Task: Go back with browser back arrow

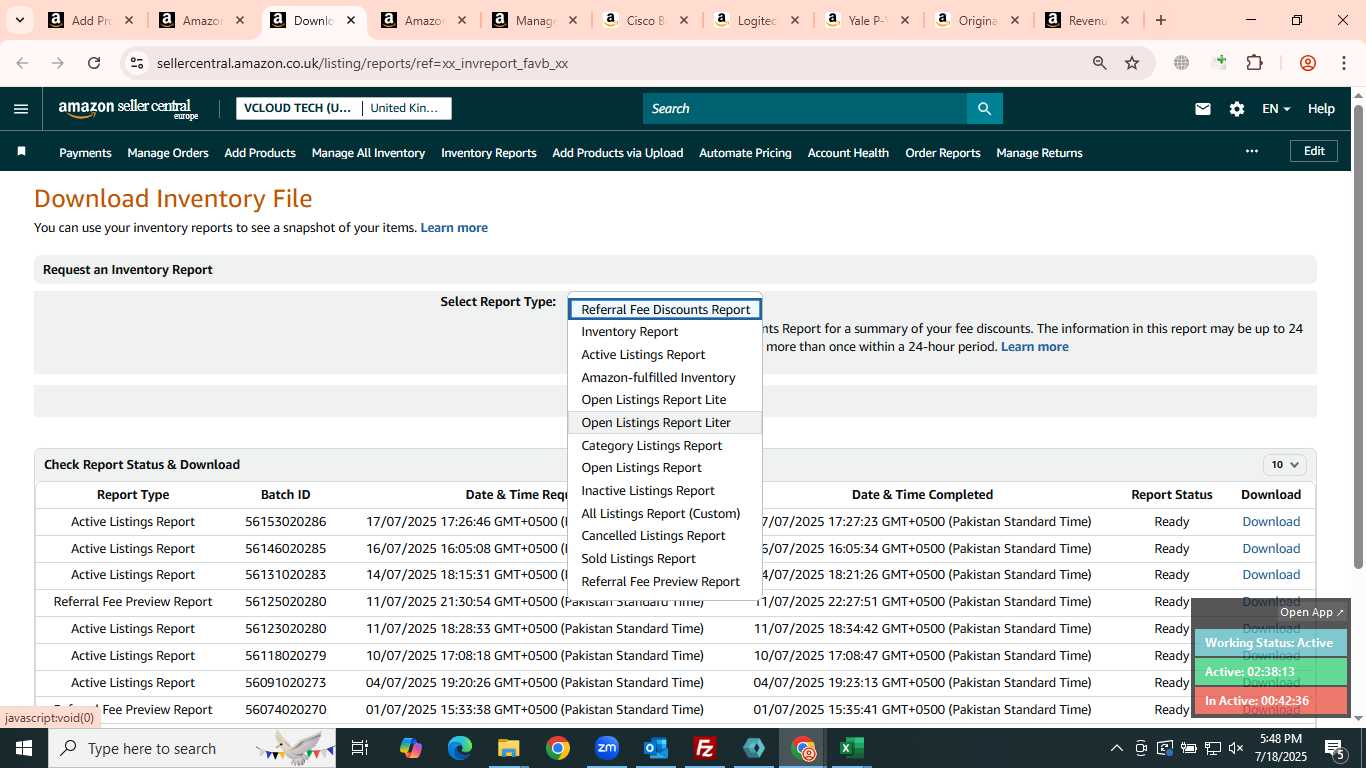Action: coord(22,63)
